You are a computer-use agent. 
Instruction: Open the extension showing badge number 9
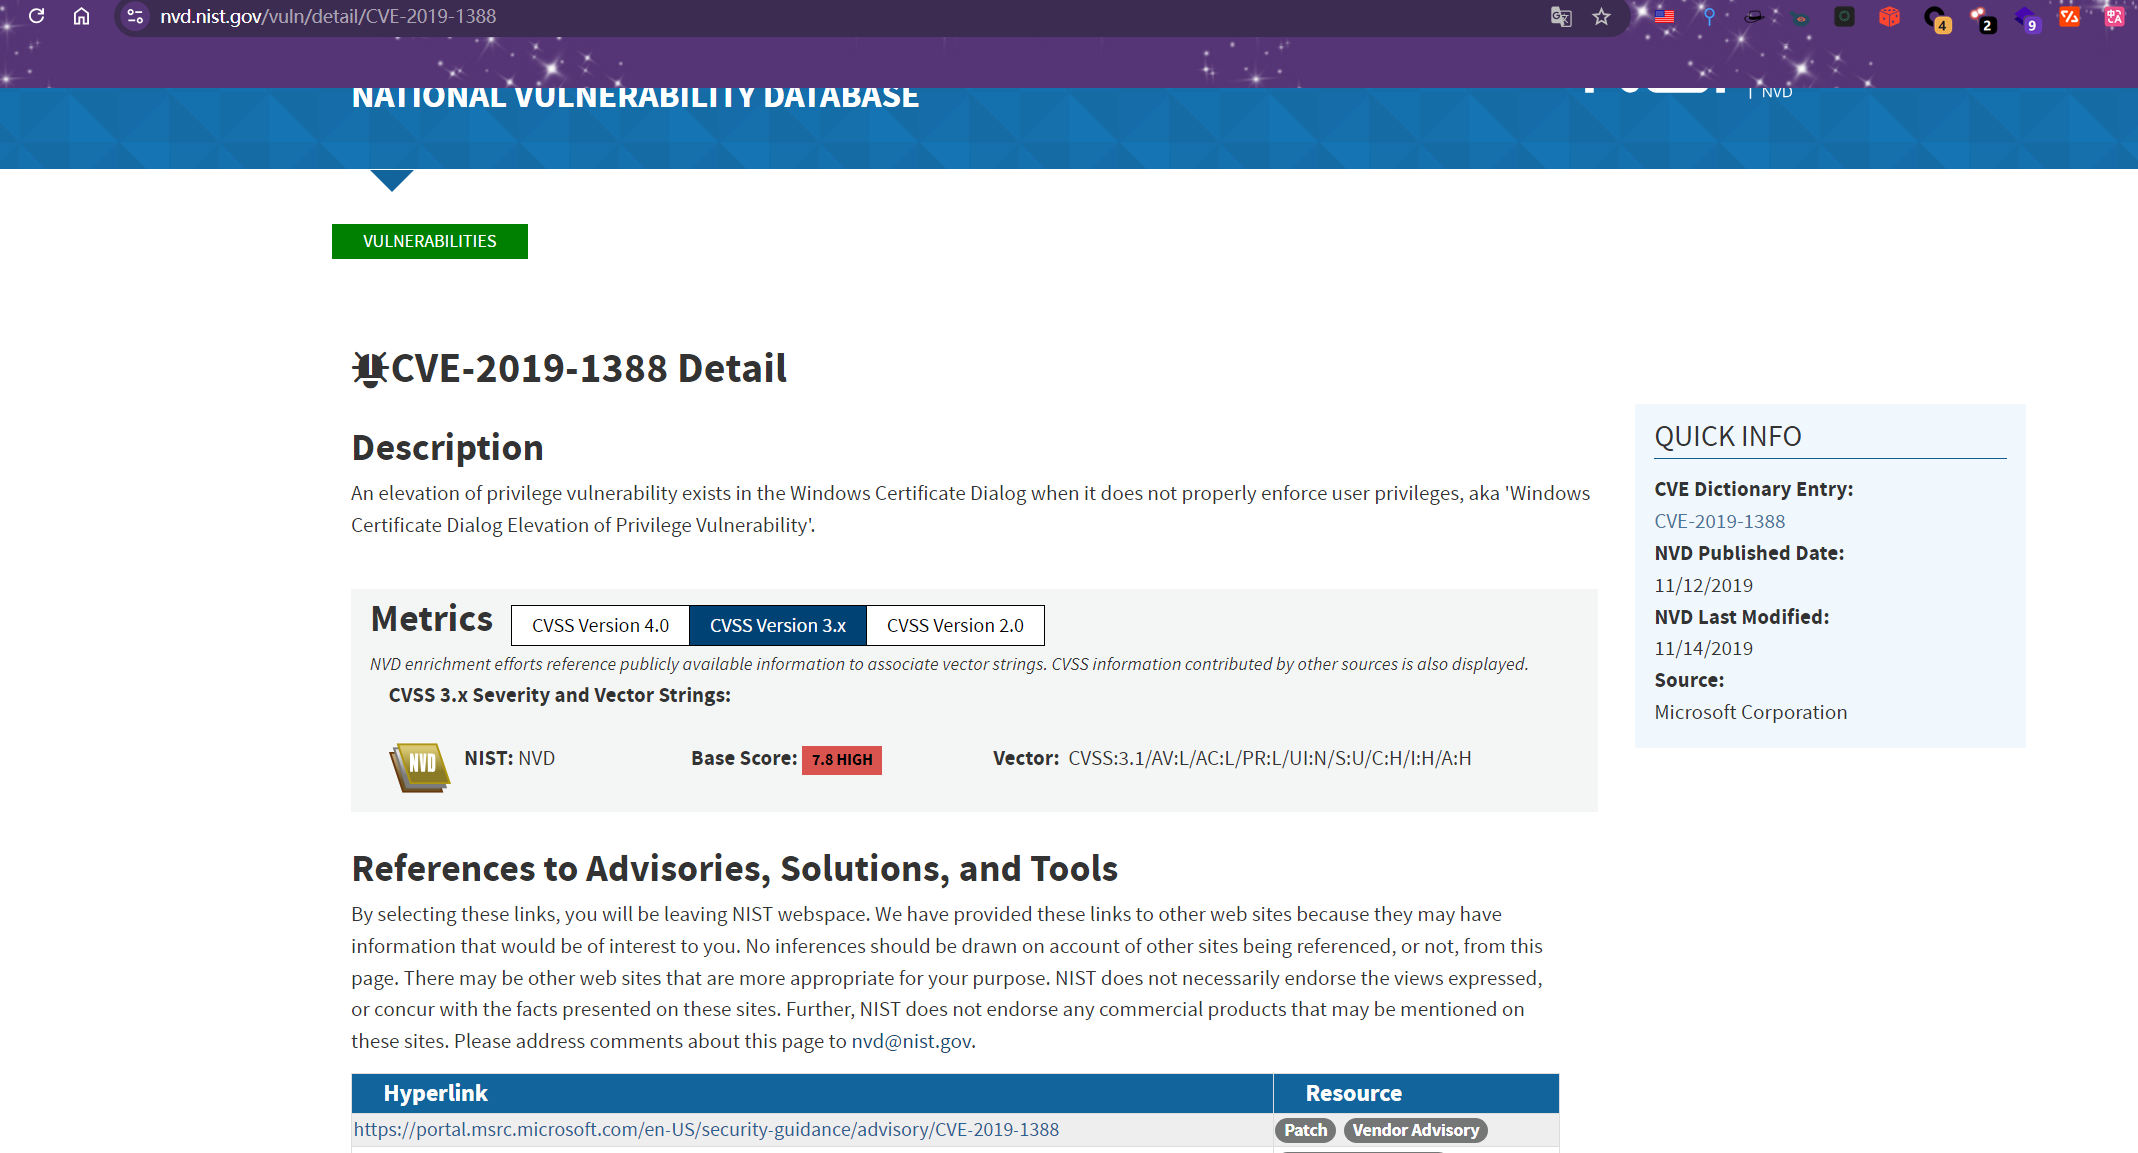click(2026, 18)
